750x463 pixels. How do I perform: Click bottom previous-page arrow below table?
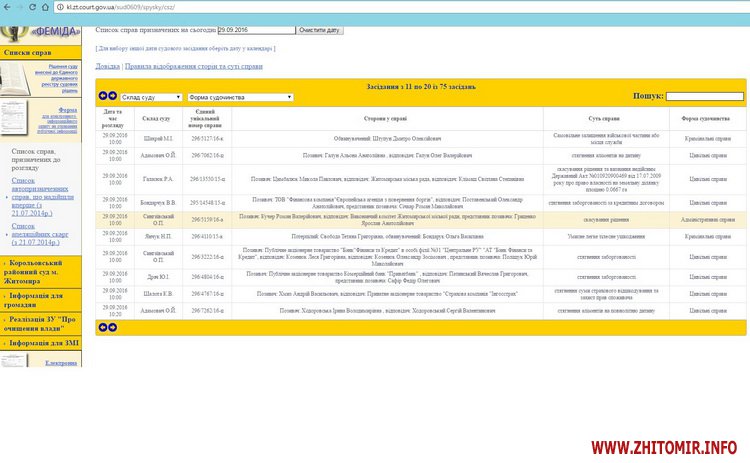coord(101,327)
